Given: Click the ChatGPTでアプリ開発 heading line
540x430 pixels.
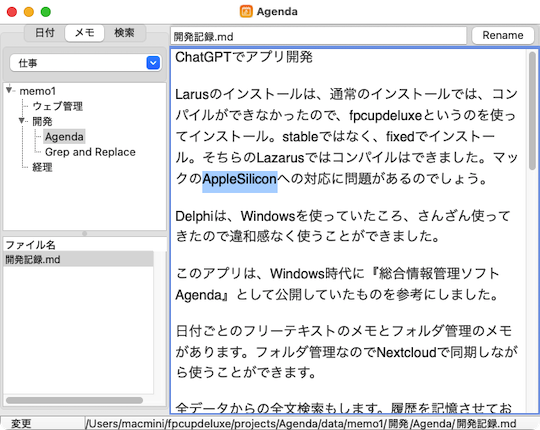Looking at the screenshot, I should (244, 57).
